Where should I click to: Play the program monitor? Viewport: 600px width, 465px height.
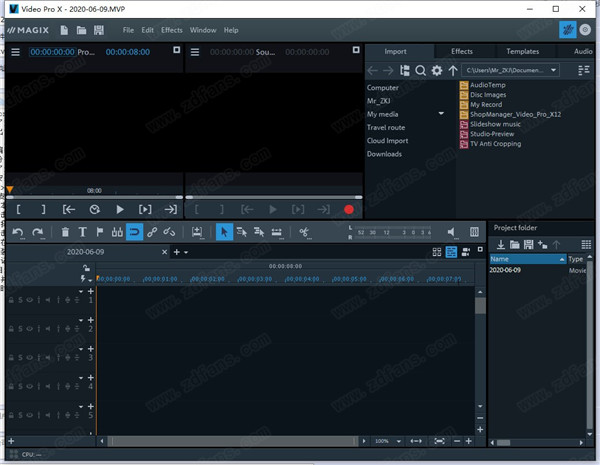point(120,209)
